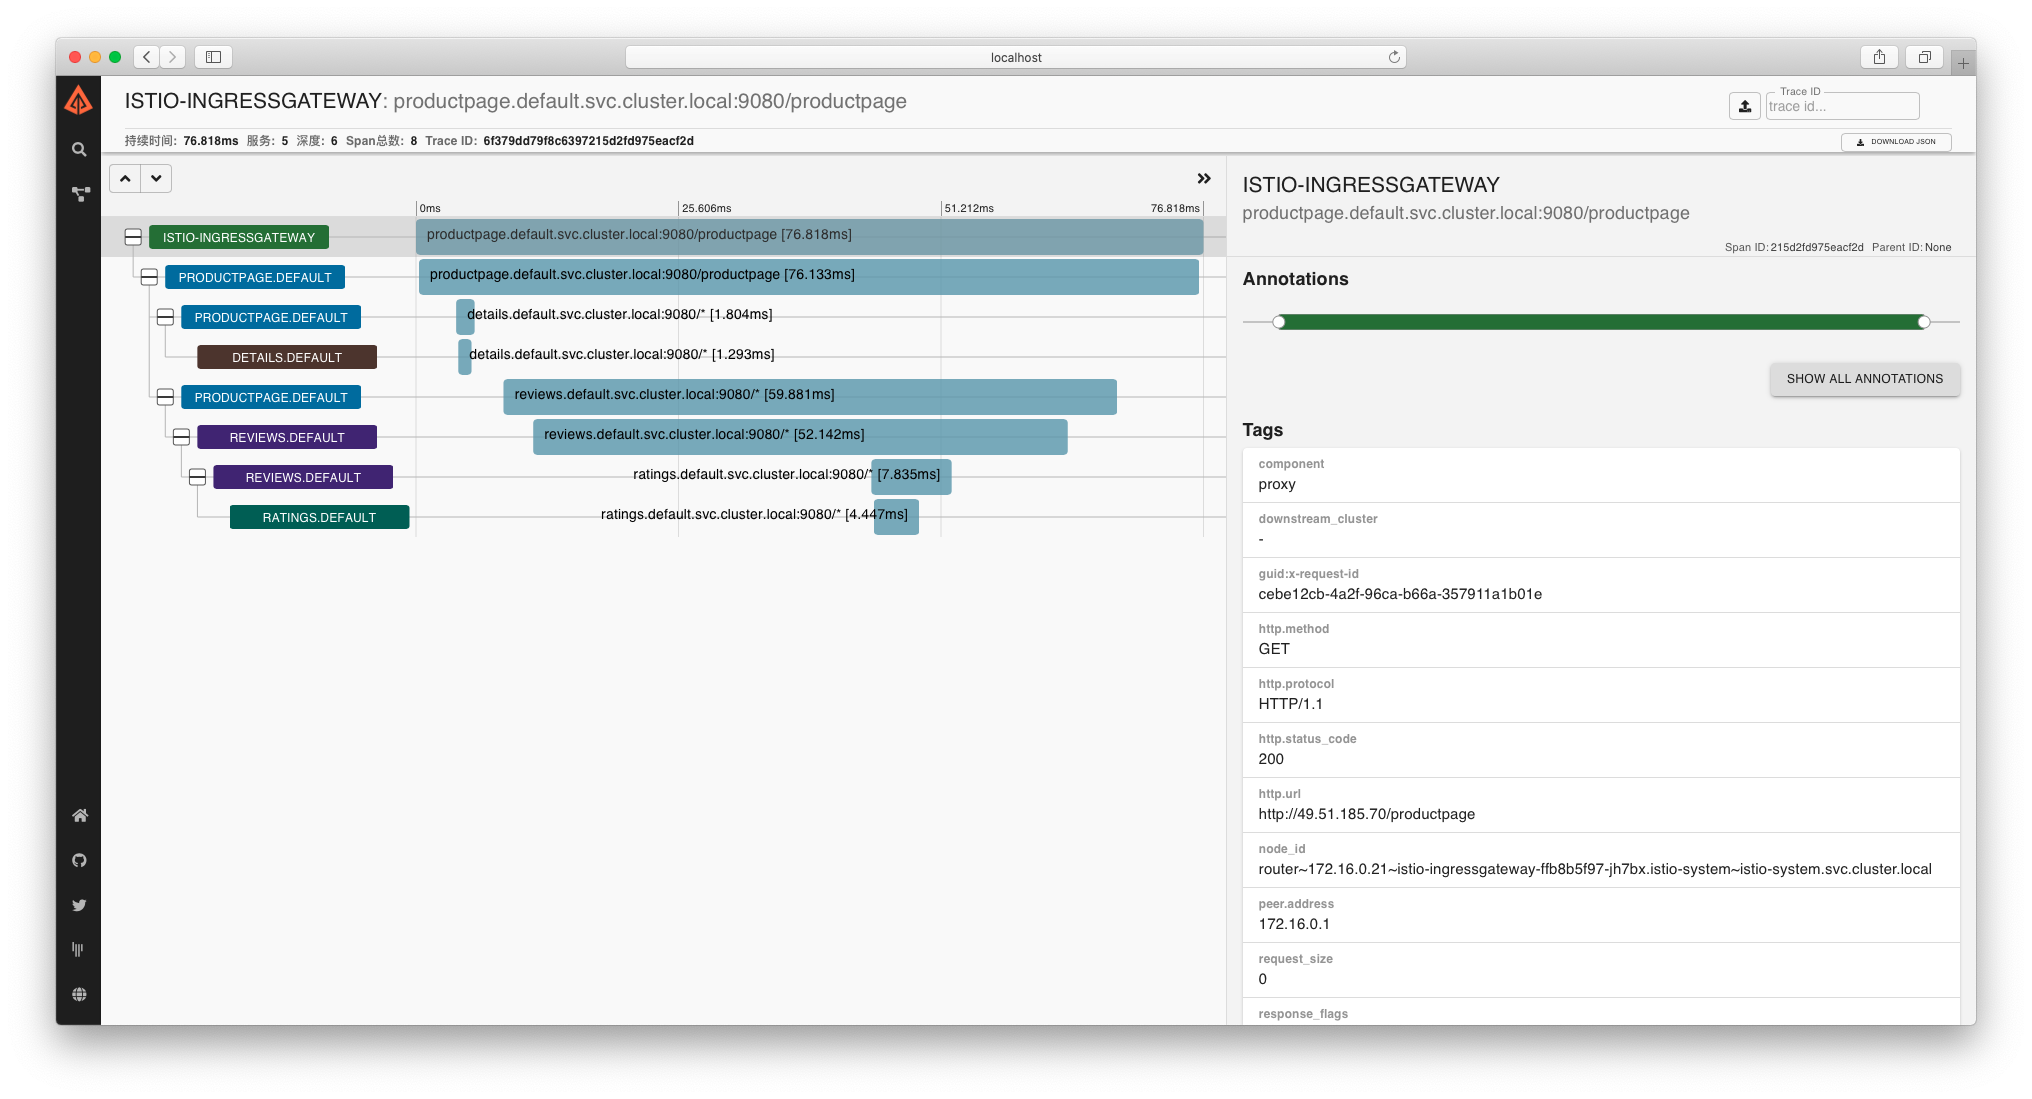The width and height of the screenshot is (2032, 1099).
Task: Collapse span detail panel with double-chevron
Action: click(x=1204, y=178)
